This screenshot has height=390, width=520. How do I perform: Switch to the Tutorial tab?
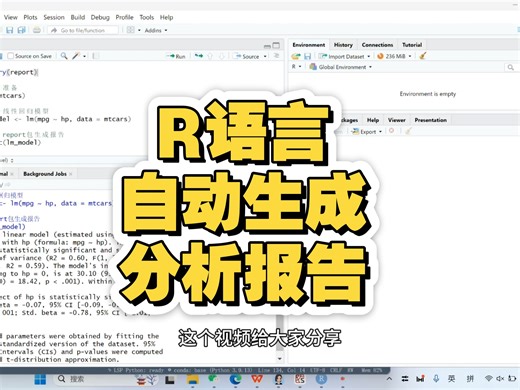pyautogui.click(x=412, y=45)
